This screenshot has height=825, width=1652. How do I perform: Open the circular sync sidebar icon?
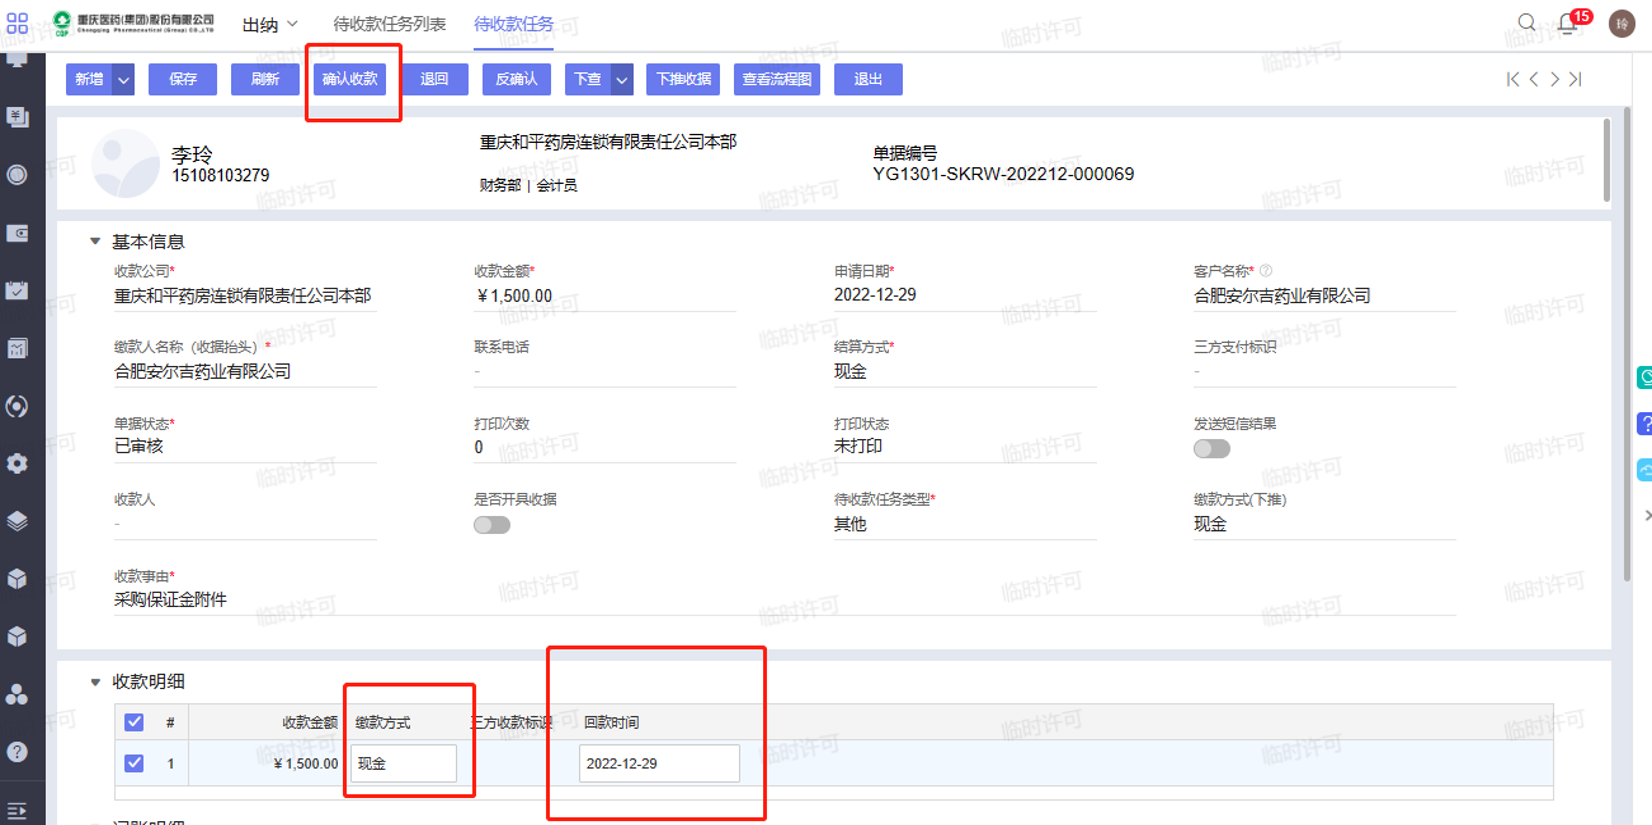click(17, 406)
